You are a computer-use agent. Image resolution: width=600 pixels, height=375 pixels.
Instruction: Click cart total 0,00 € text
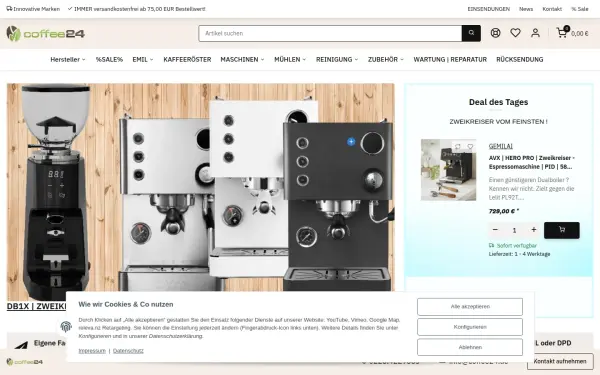580,34
